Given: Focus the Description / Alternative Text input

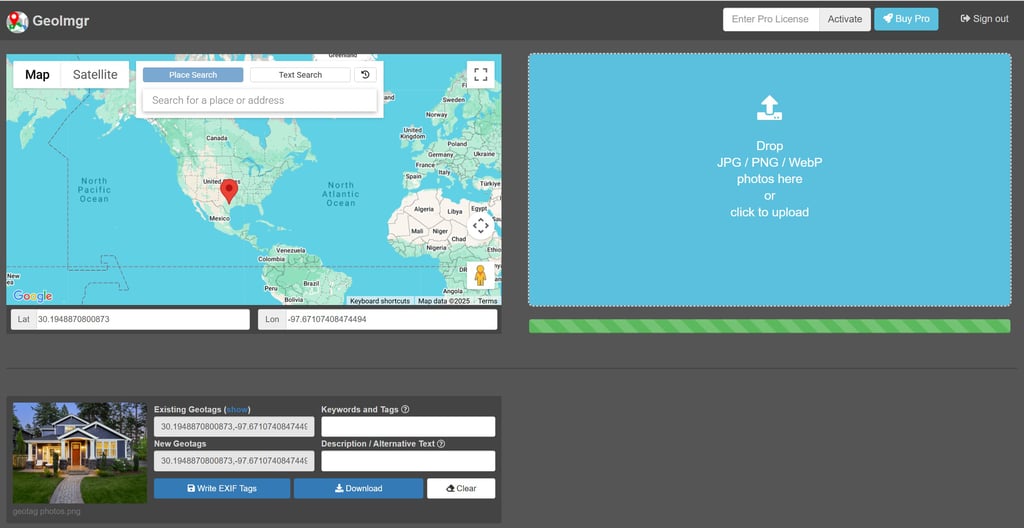Looking at the screenshot, I should click(x=408, y=461).
